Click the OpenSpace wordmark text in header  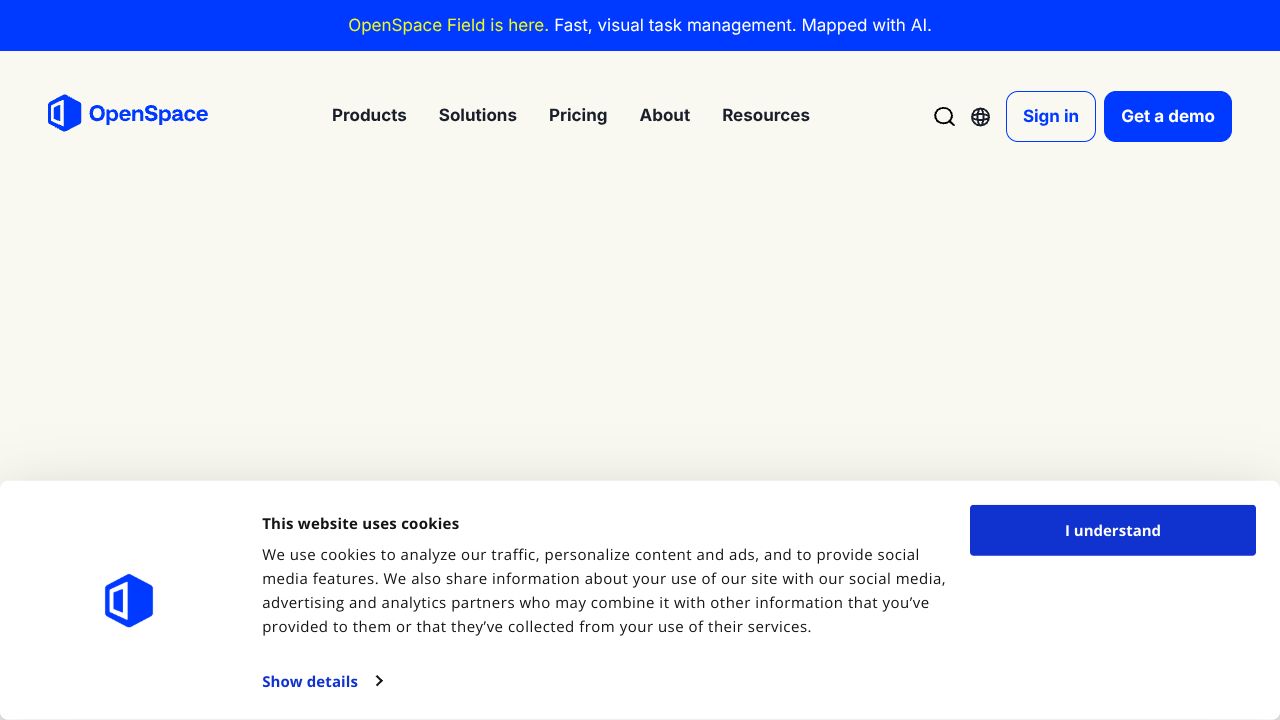[148, 114]
